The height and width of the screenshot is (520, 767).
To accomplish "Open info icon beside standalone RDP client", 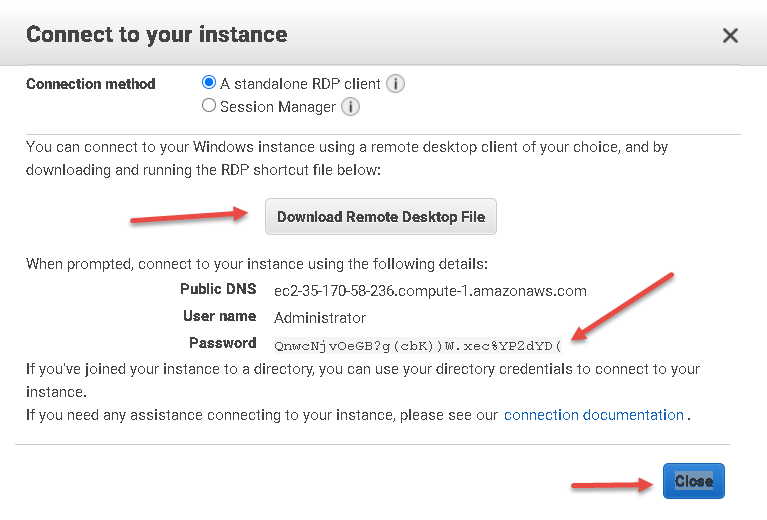I will pos(395,84).
